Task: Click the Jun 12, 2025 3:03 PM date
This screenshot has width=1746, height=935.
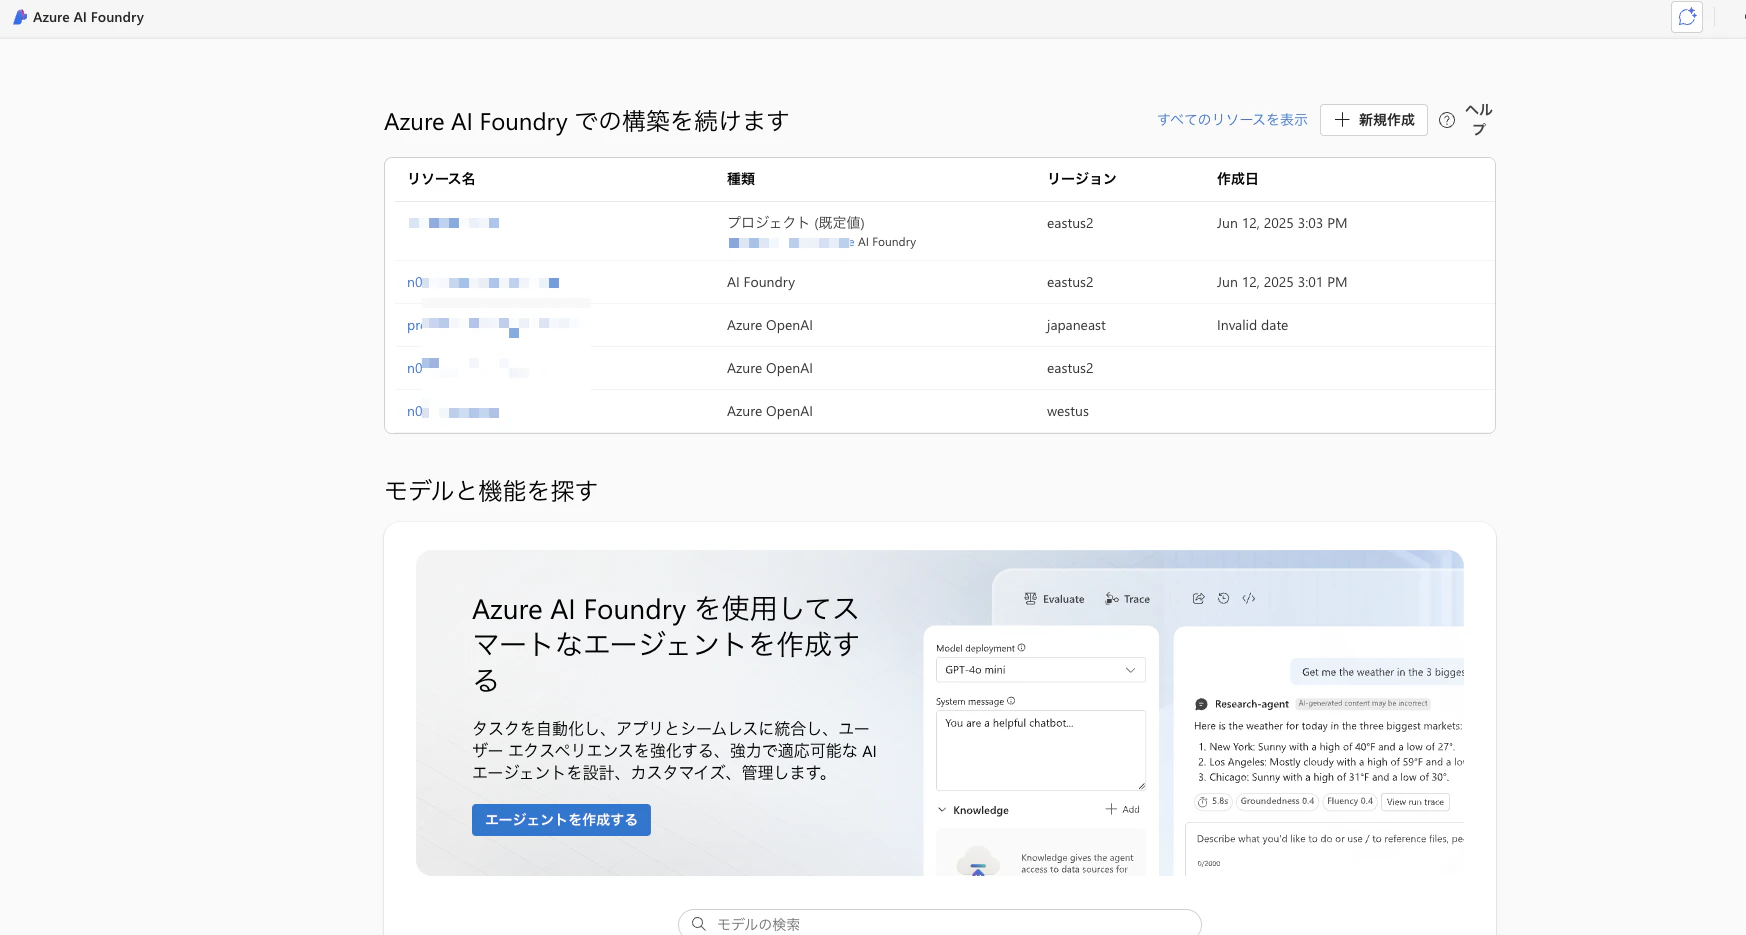Action: (1282, 224)
